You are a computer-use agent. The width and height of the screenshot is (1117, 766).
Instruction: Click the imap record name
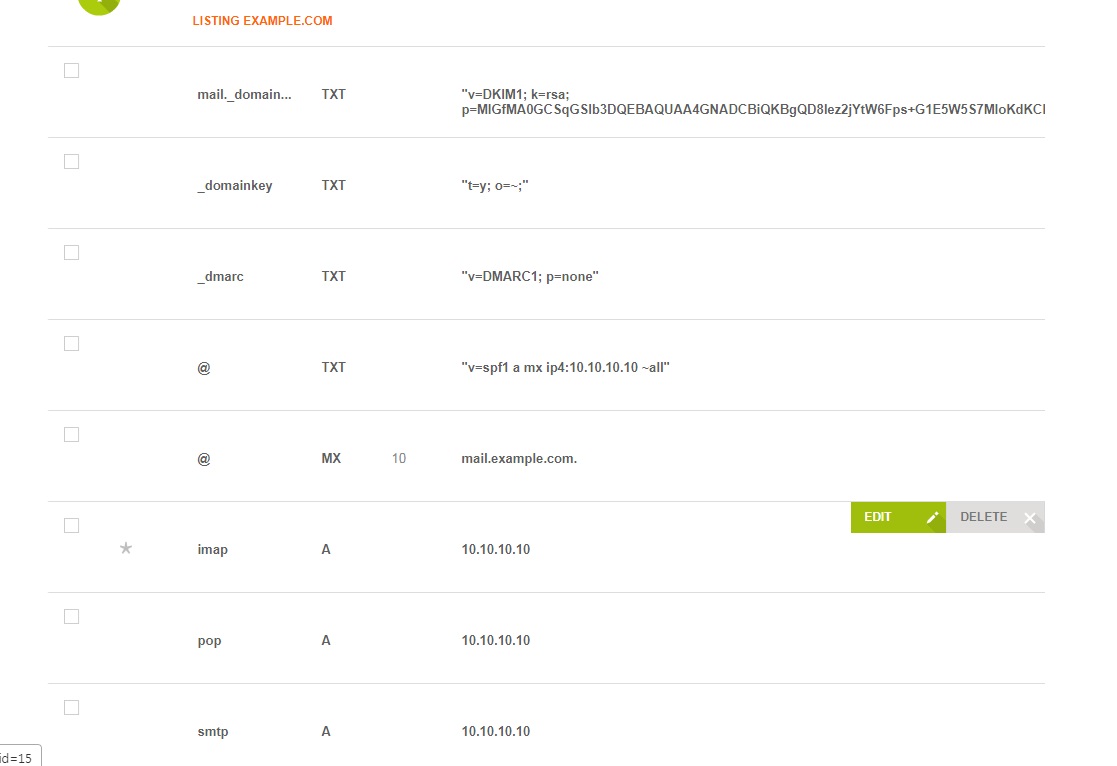click(212, 550)
